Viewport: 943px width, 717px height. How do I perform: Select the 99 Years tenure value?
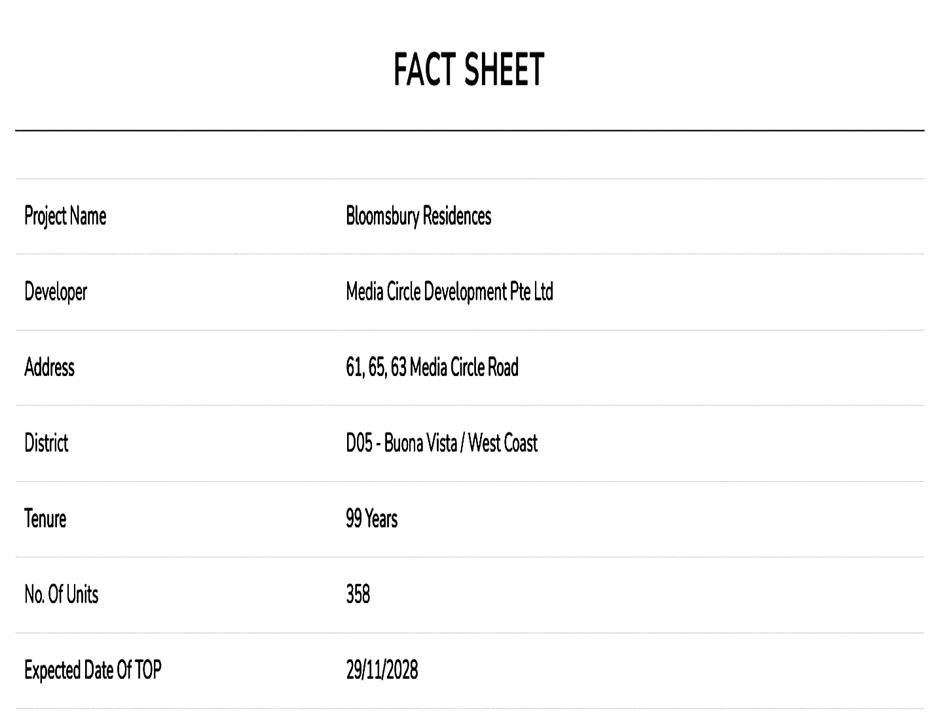[371, 519]
